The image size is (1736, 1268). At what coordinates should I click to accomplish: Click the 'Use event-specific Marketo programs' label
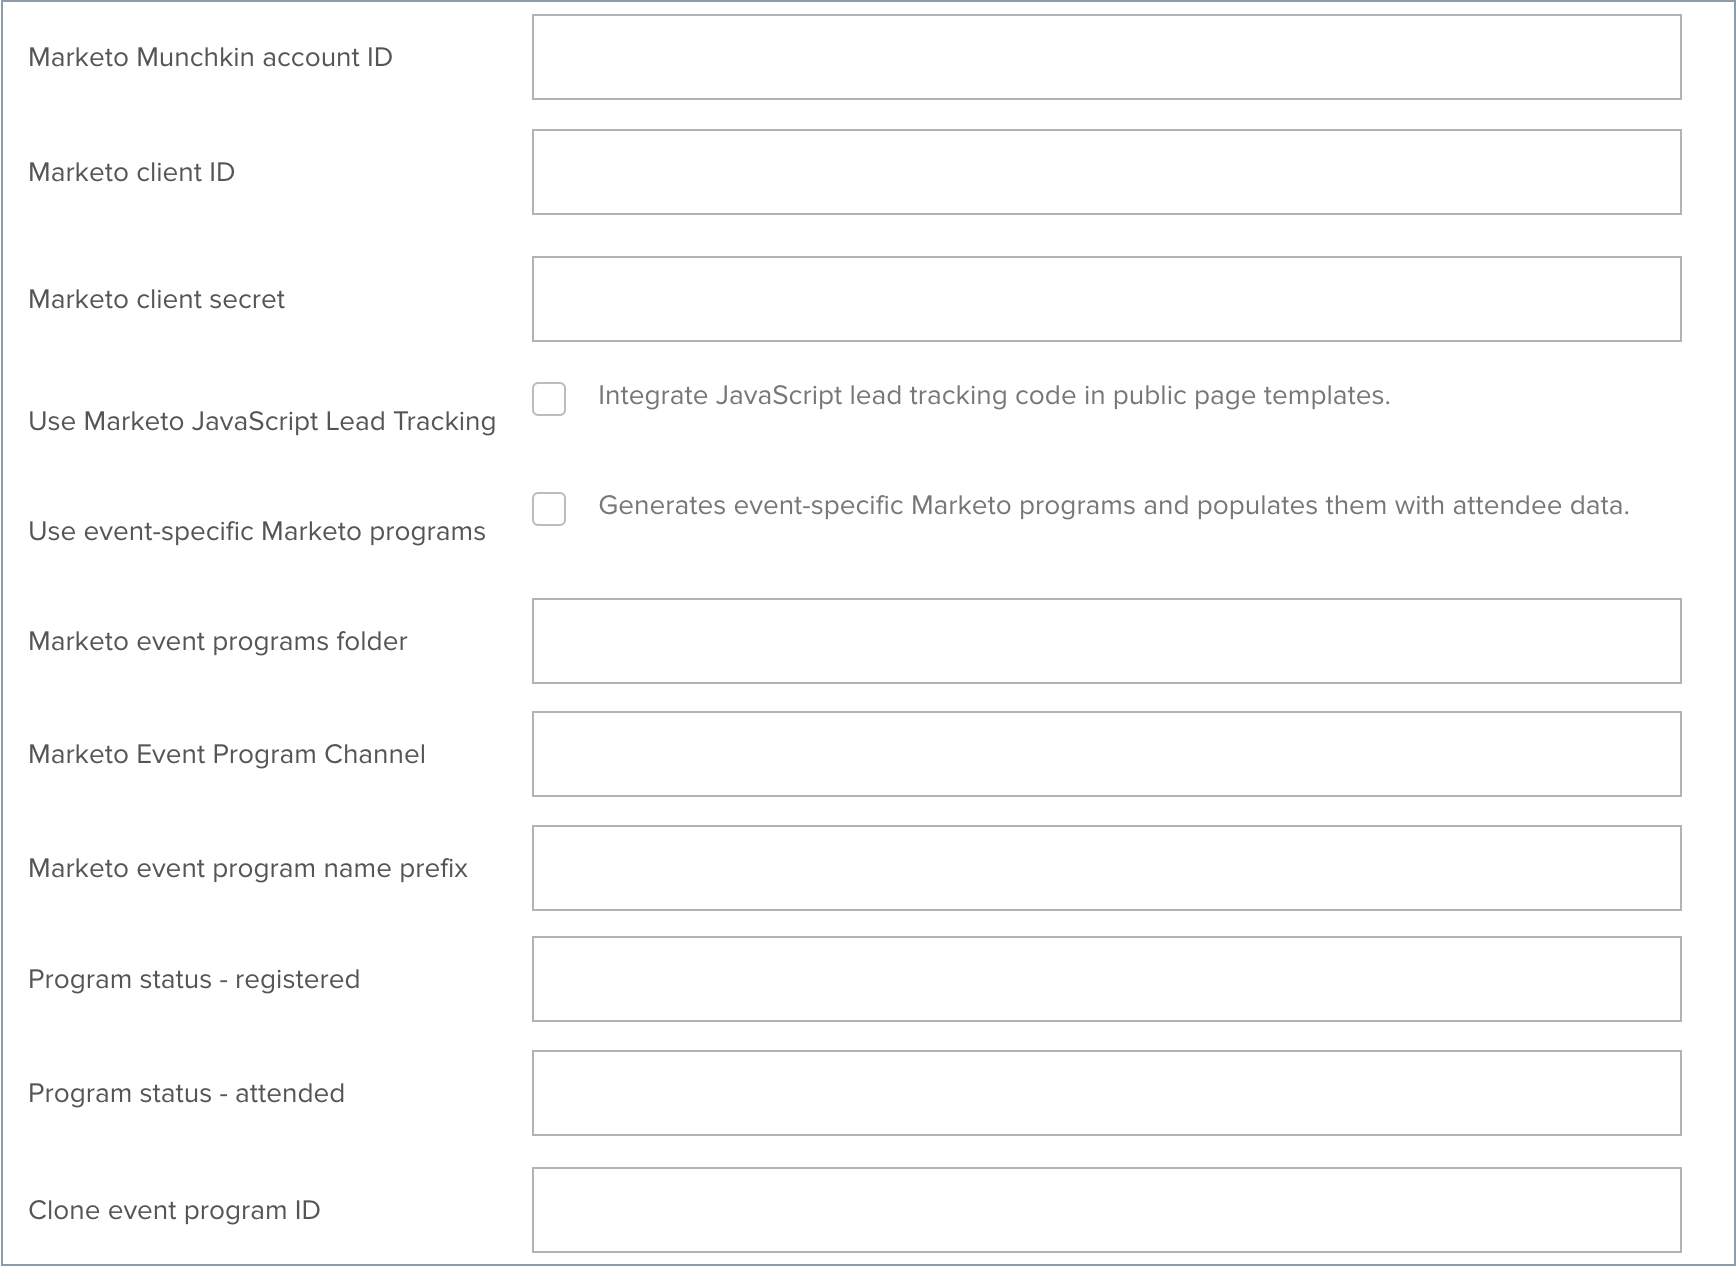pos(257,532)
